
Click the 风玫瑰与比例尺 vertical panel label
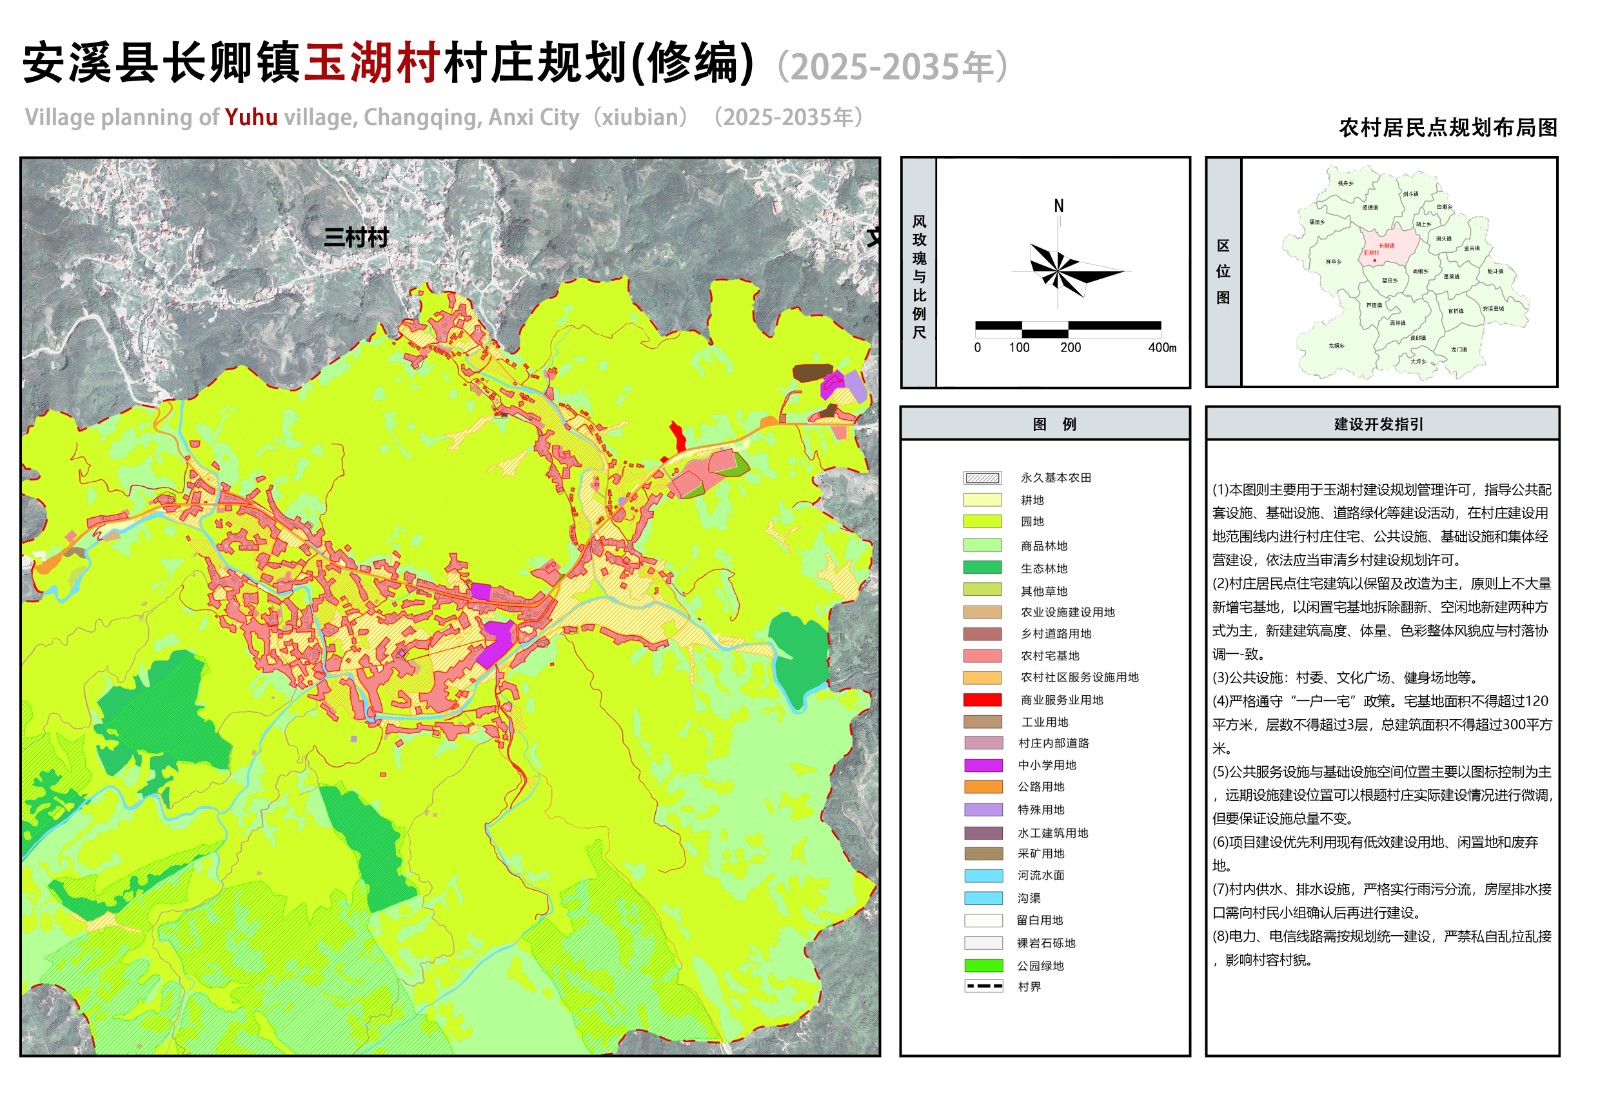pos(918,276)
